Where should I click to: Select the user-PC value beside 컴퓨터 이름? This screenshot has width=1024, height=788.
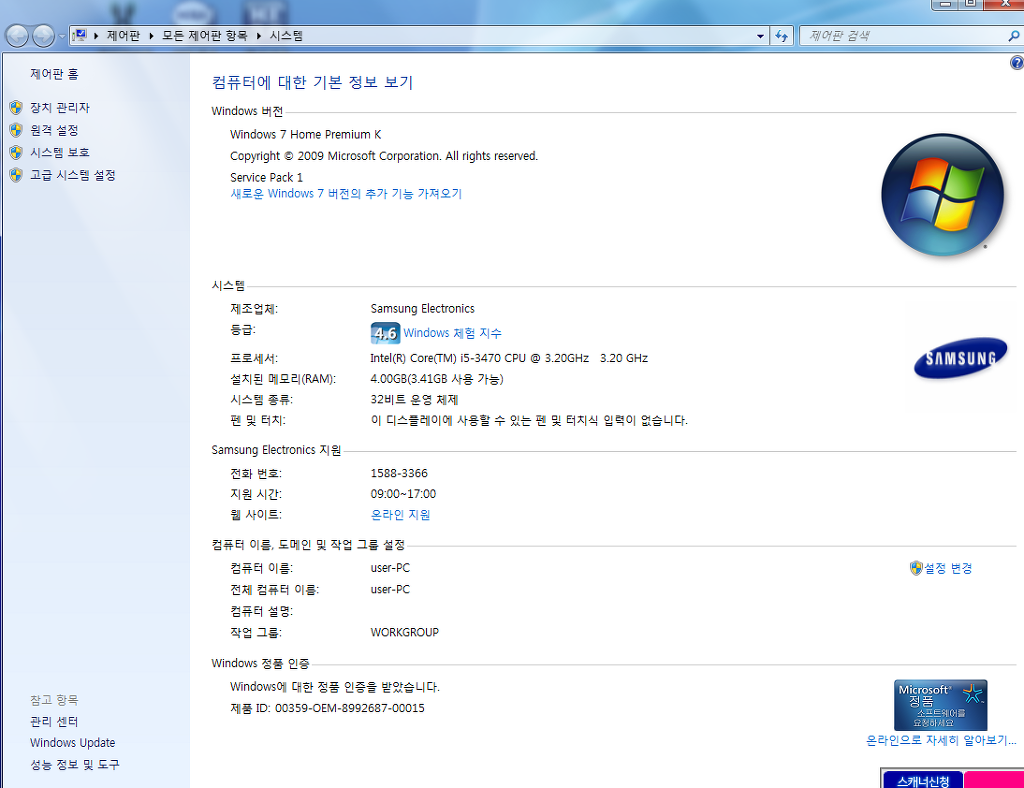(391, 568)
